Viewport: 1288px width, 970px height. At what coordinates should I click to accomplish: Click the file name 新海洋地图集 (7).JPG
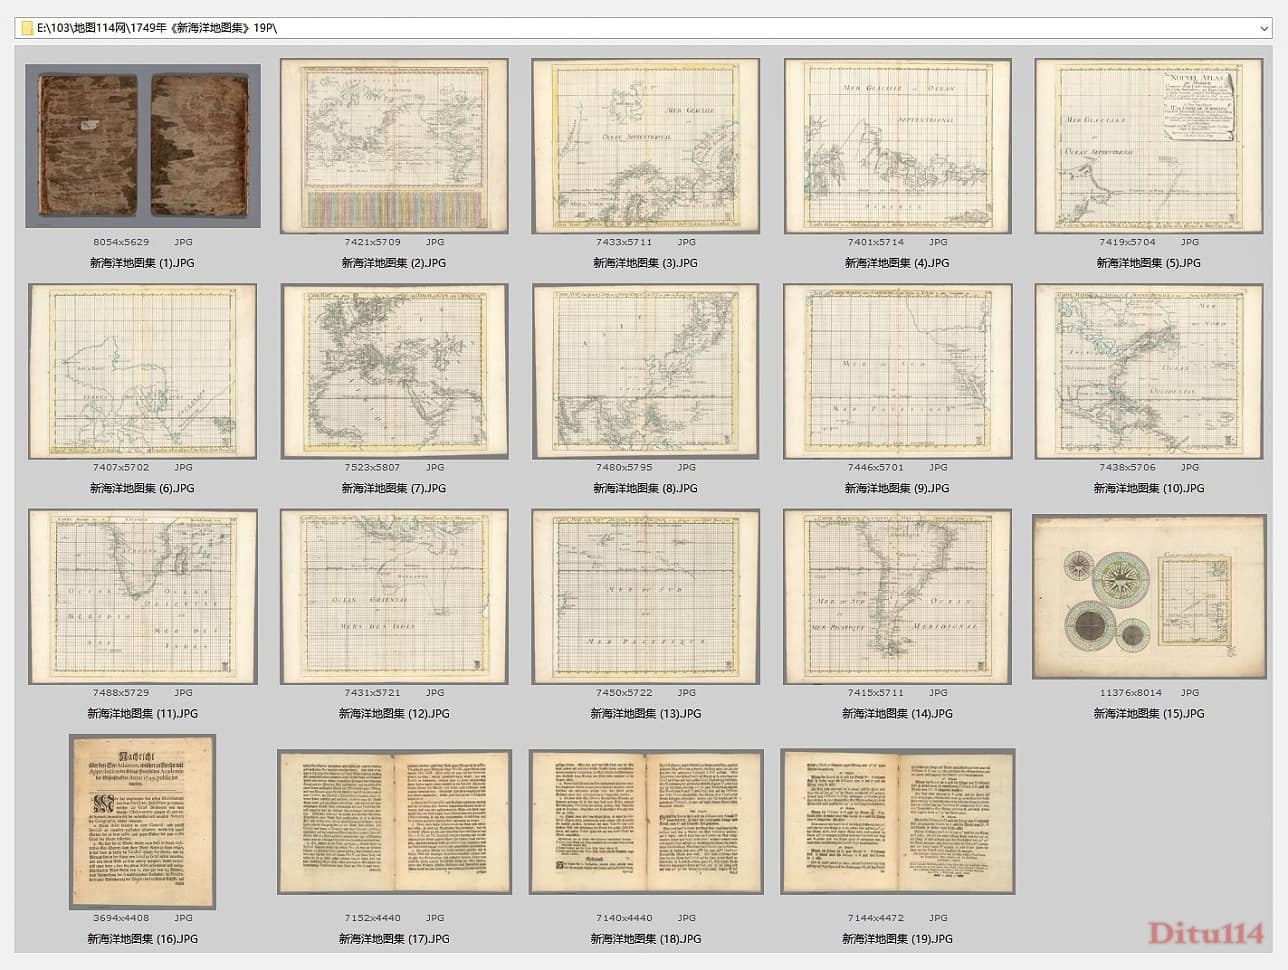pos(394,488)
